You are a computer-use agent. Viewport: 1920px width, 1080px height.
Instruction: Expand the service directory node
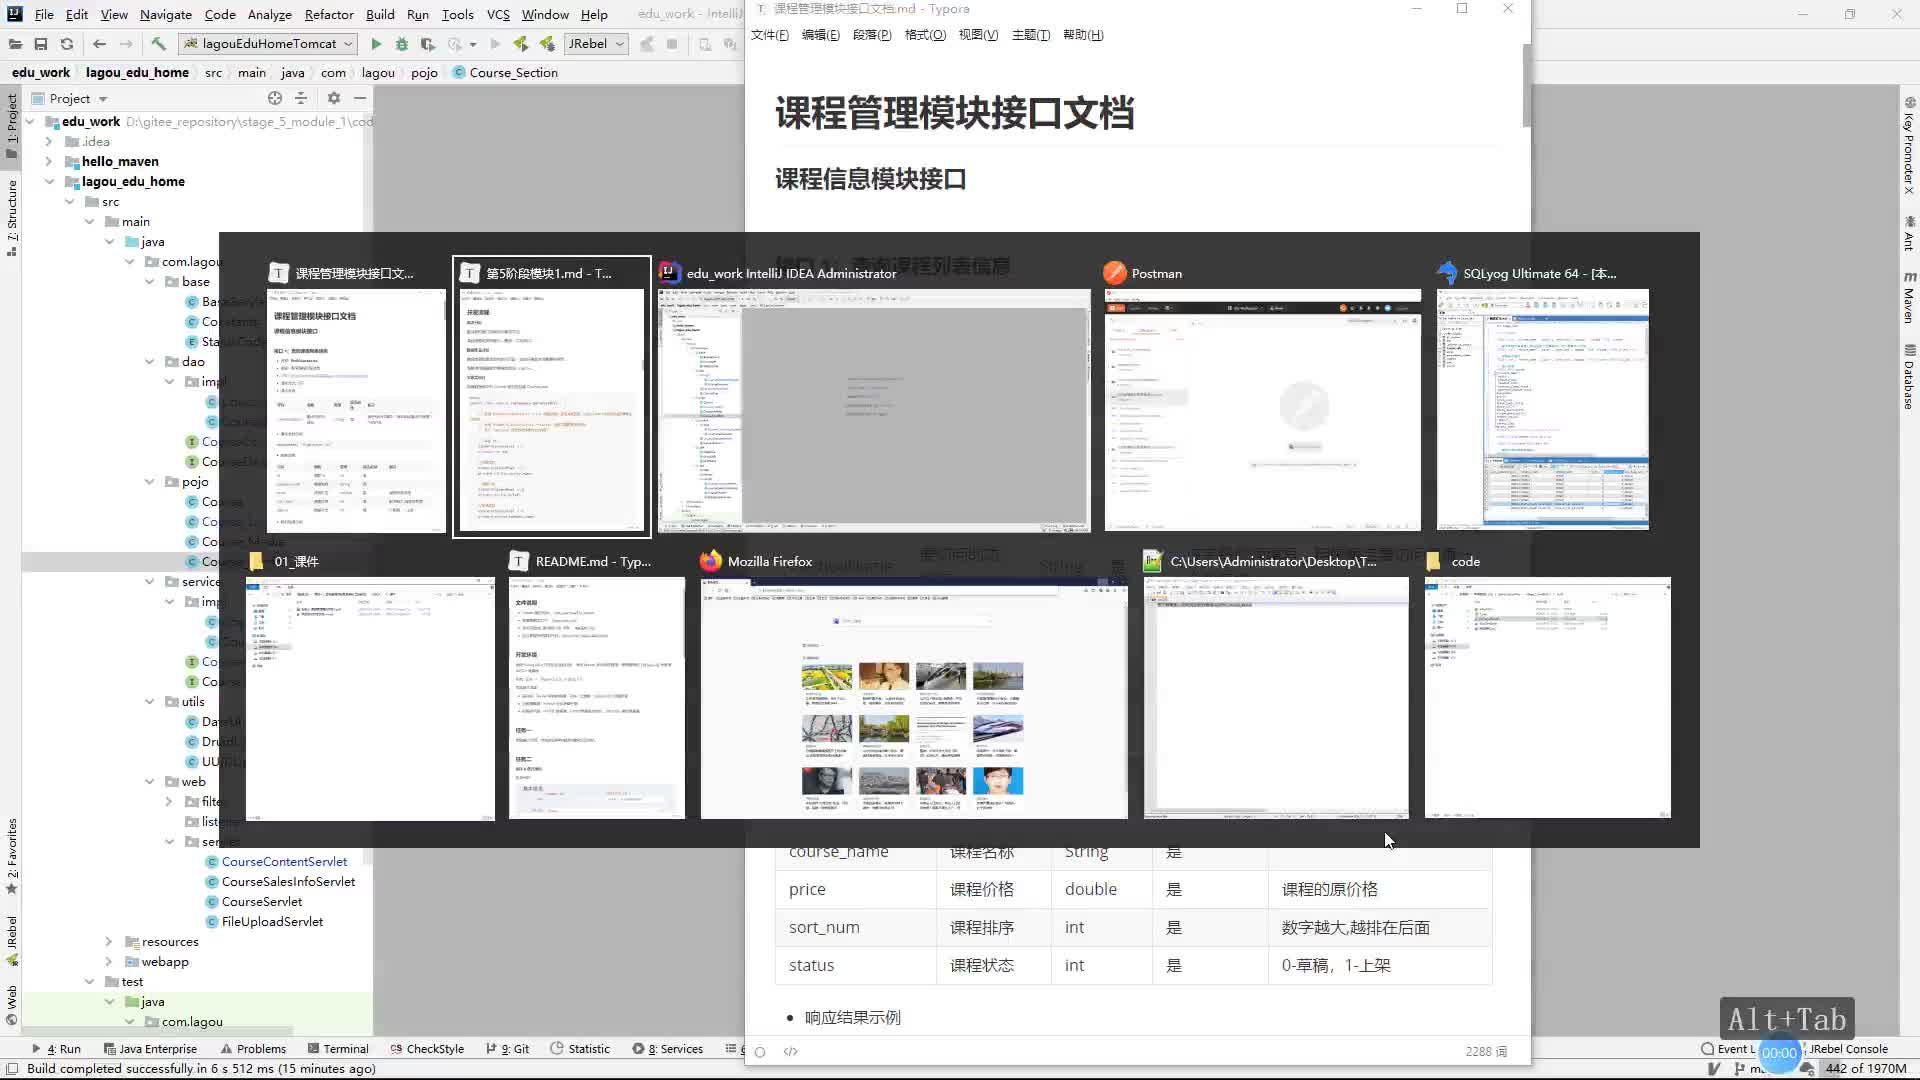[149, 580]
